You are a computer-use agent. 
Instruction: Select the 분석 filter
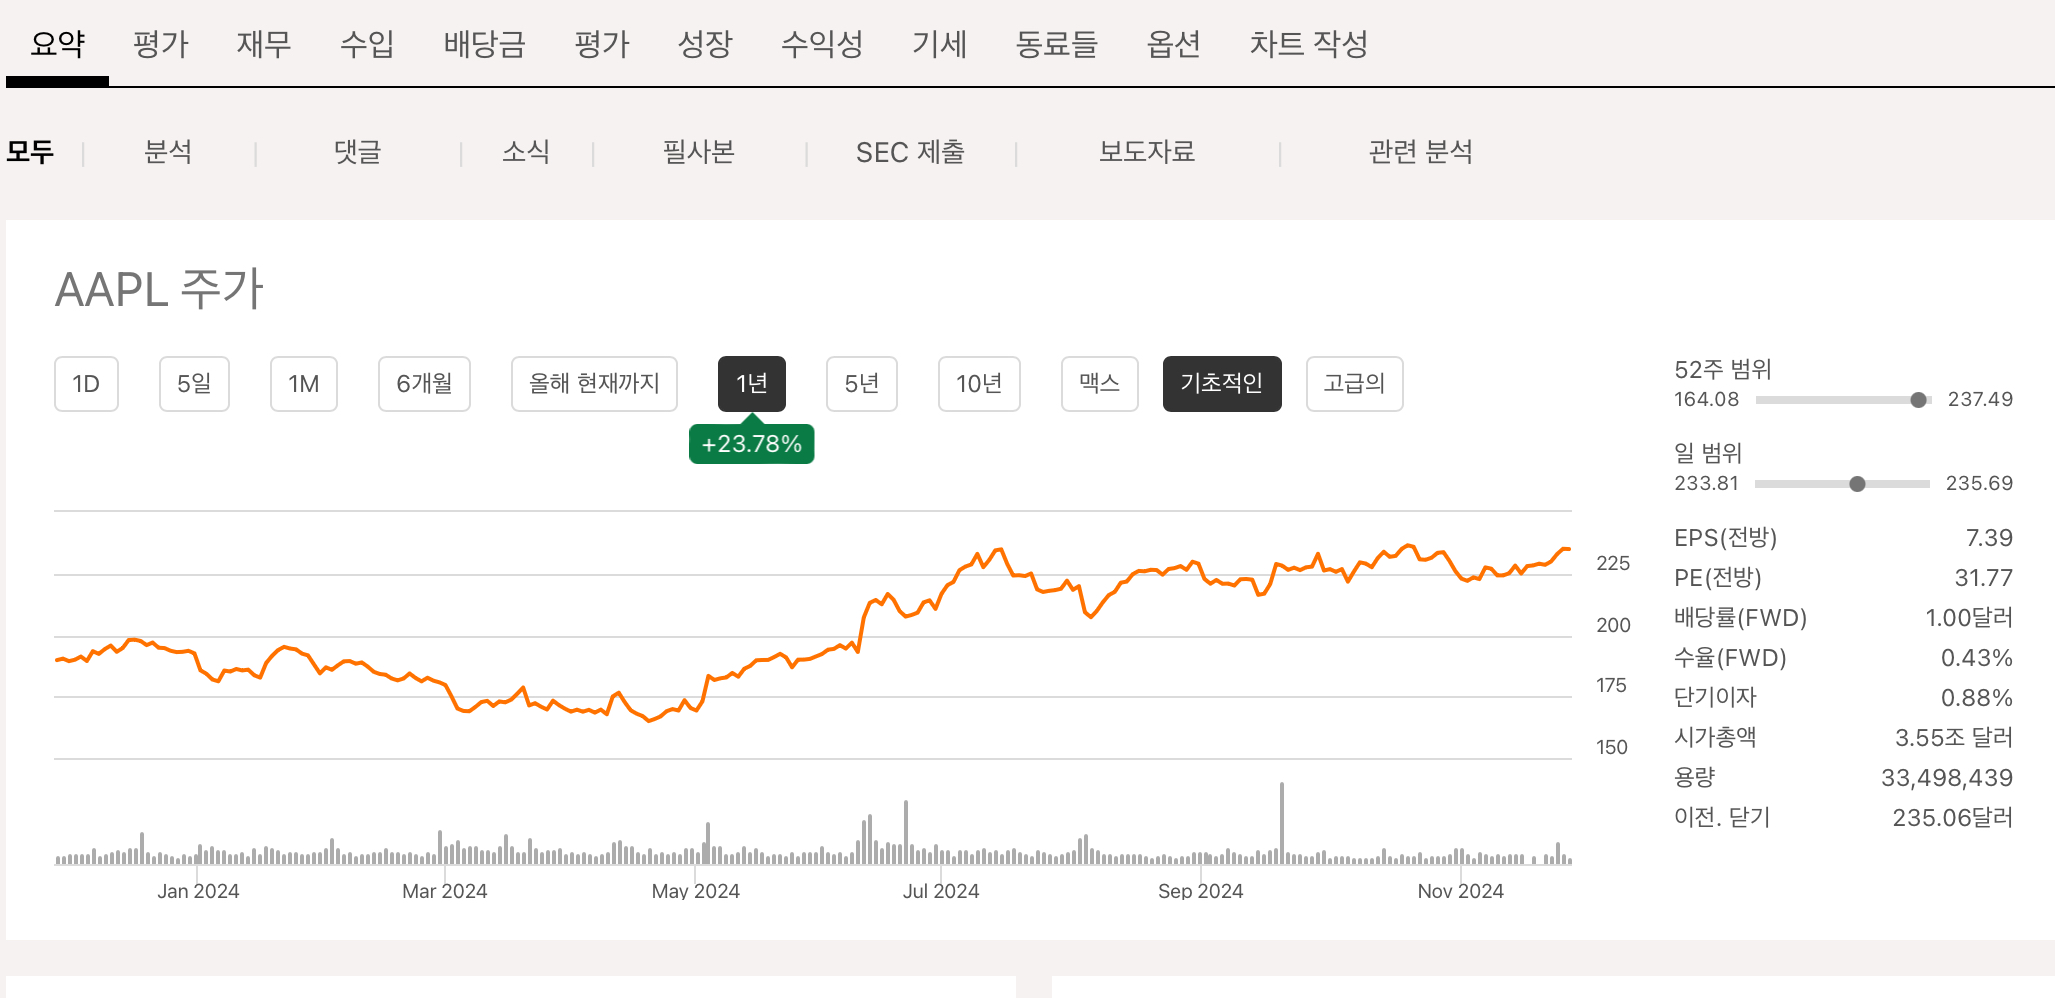pos(168,152)
